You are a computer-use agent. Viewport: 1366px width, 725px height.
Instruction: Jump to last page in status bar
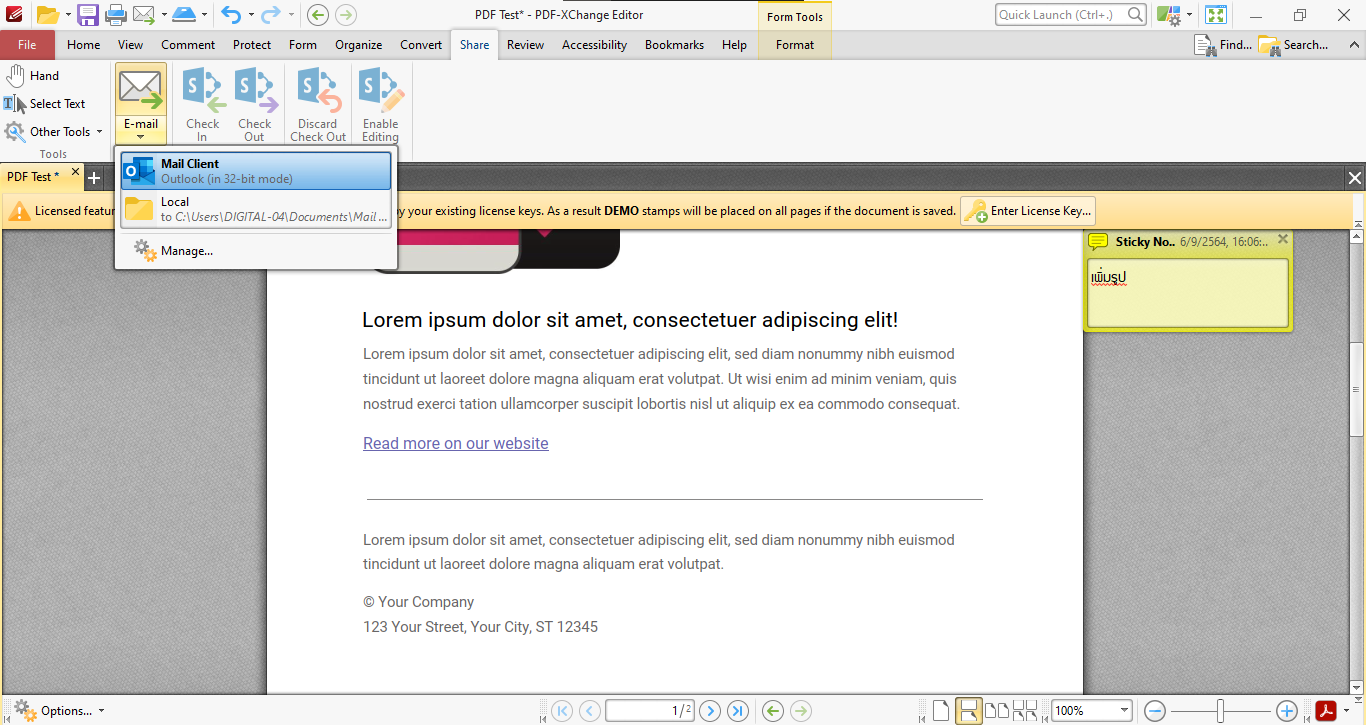click(738, 711)
